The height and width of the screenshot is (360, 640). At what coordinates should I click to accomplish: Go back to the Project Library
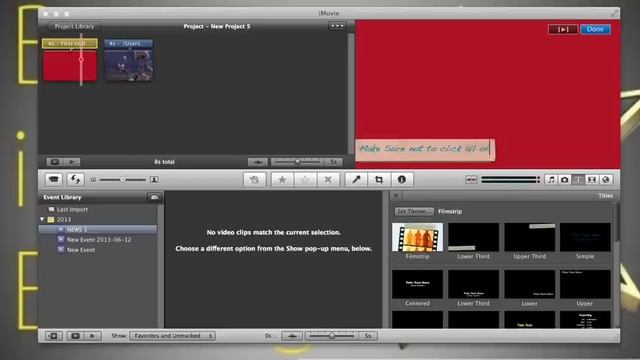click(74, 26)
